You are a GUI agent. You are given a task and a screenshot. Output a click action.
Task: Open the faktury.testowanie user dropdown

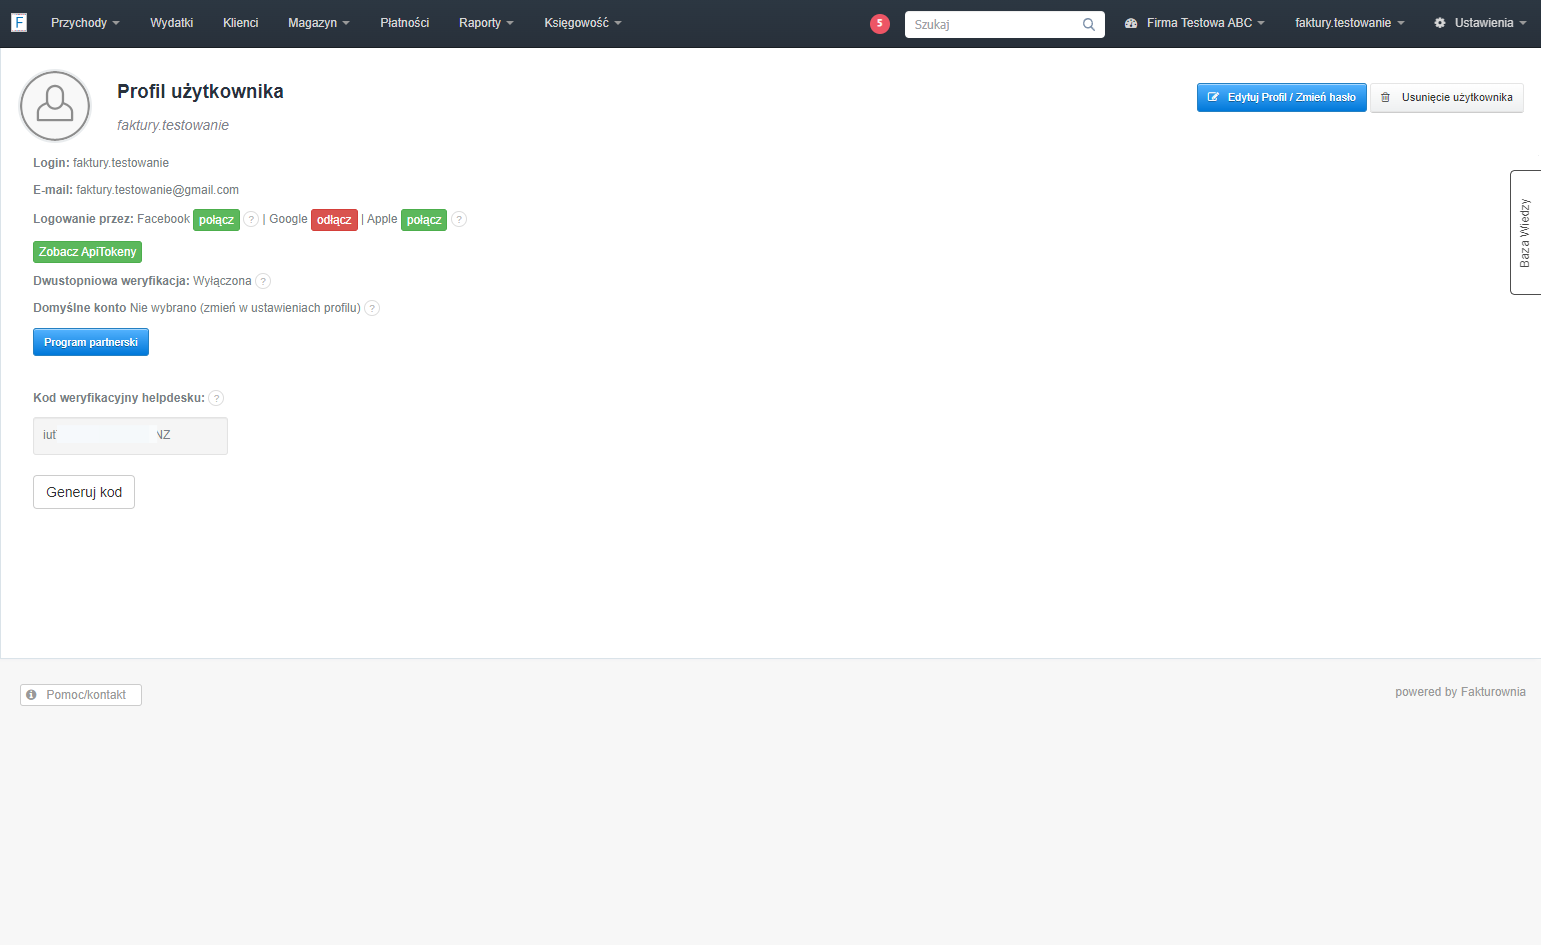pos(1349,23)
